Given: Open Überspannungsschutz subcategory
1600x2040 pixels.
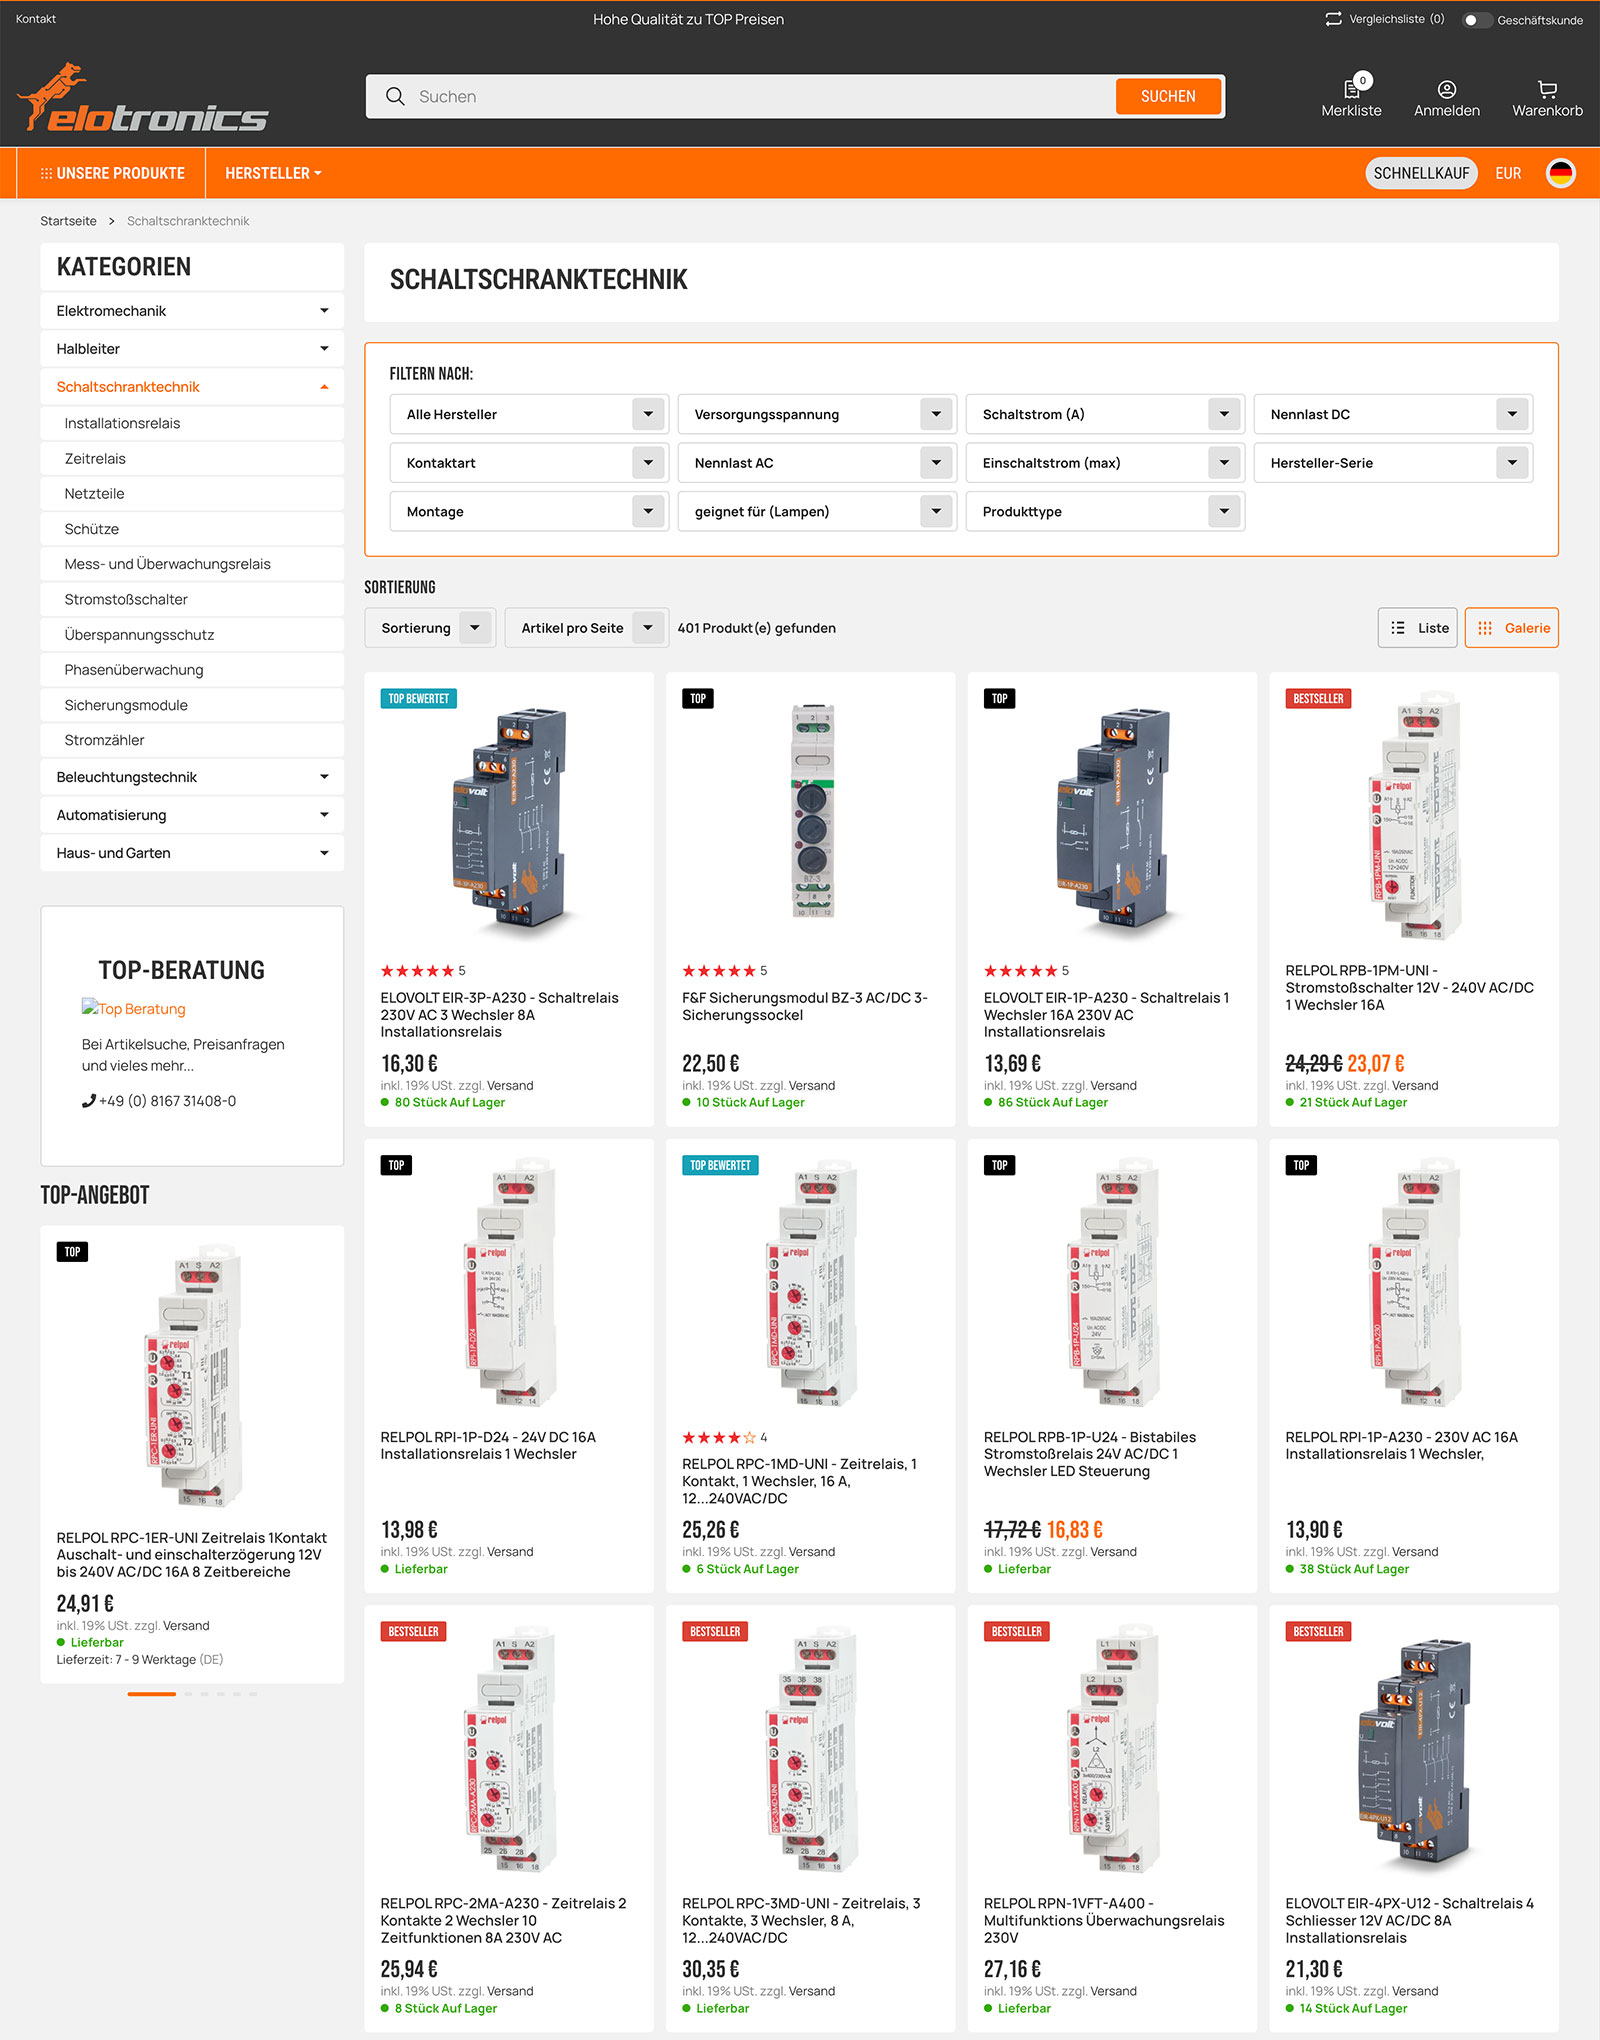Looking at the screenshot, I should pos(192,635).
